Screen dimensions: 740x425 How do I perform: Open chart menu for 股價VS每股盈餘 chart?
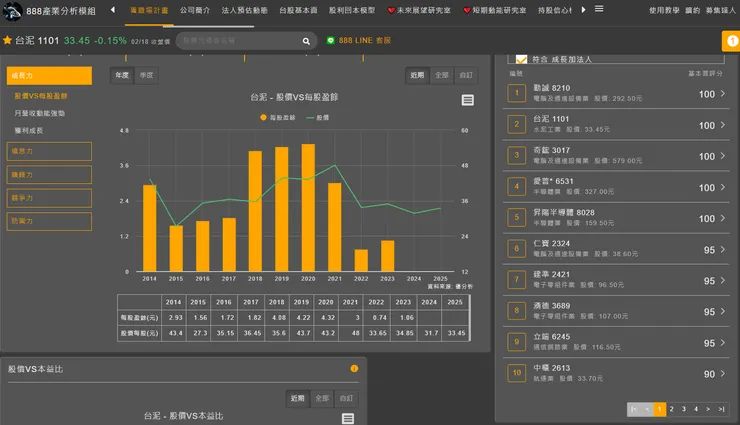(x=468, y=100)
